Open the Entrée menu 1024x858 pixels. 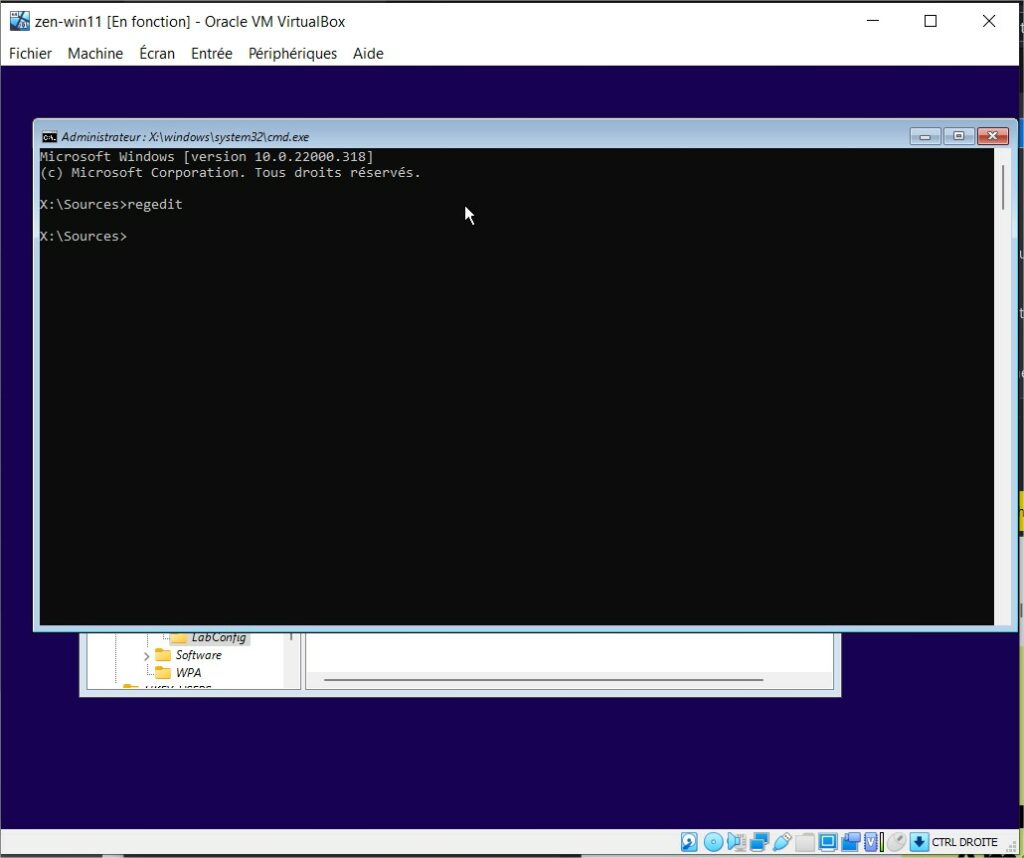[212, 54]
